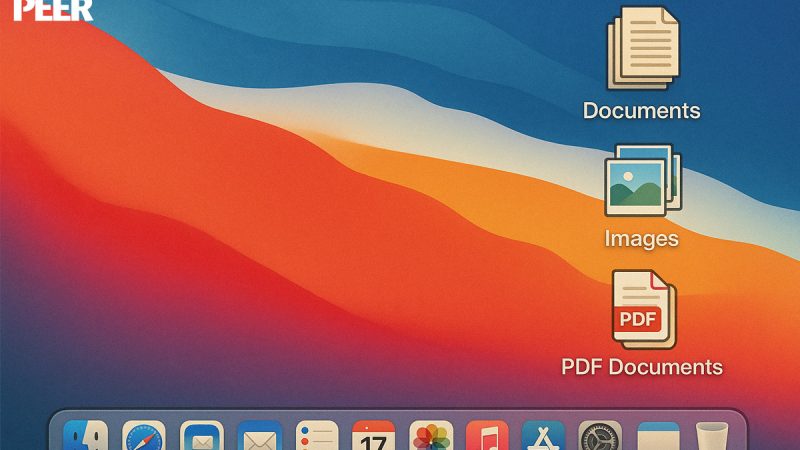Open Safari compass icon in Dock
The image size is (800, 450).
point(144,435)
